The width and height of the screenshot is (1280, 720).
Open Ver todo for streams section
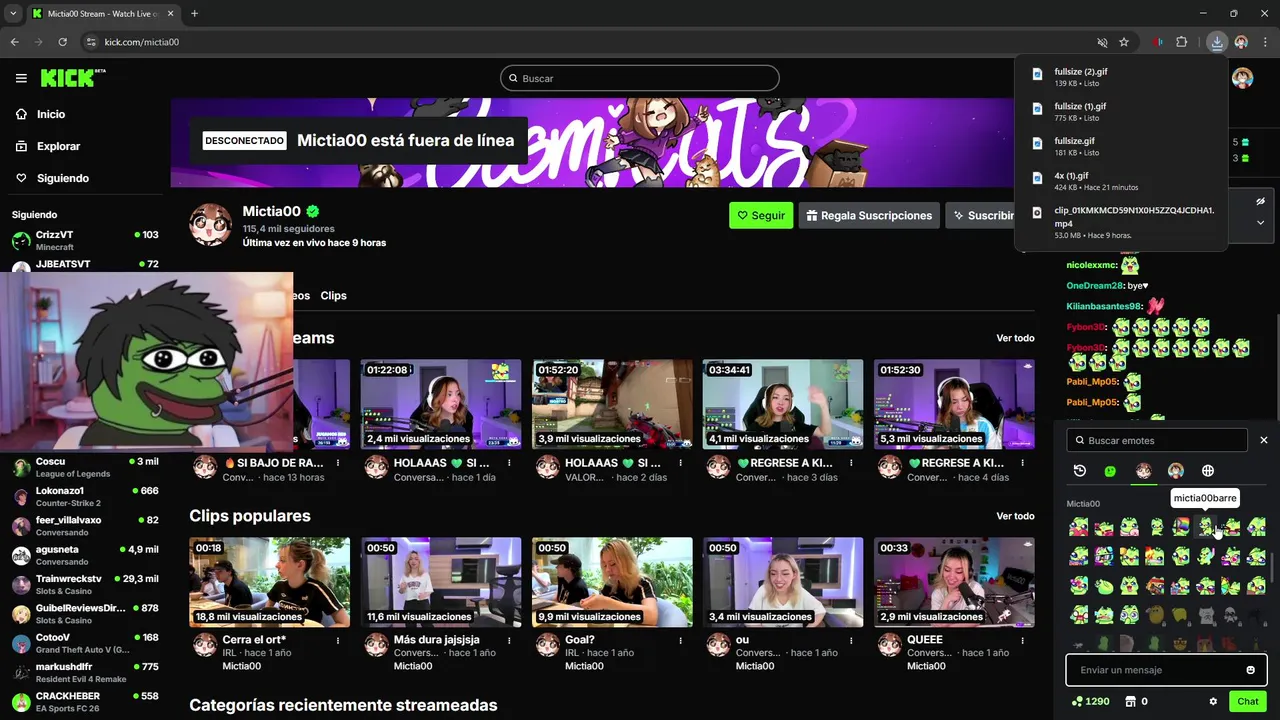1015,338
